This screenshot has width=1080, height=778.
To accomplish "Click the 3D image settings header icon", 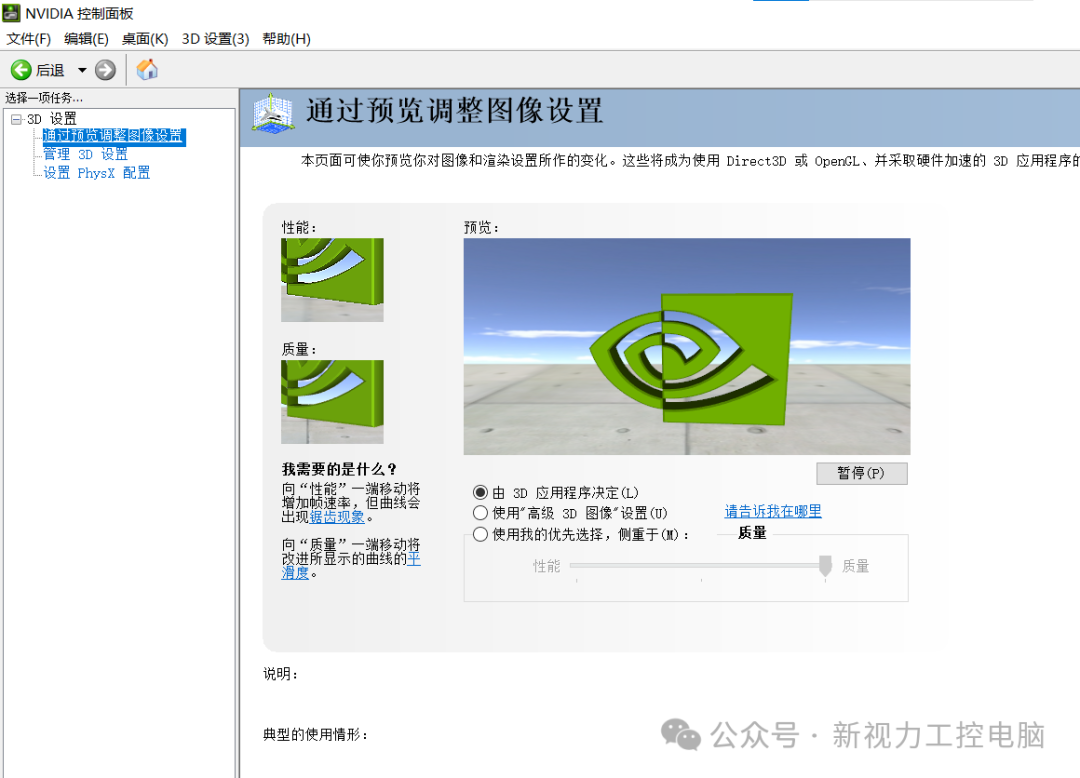I will click(x=273, y=114).
